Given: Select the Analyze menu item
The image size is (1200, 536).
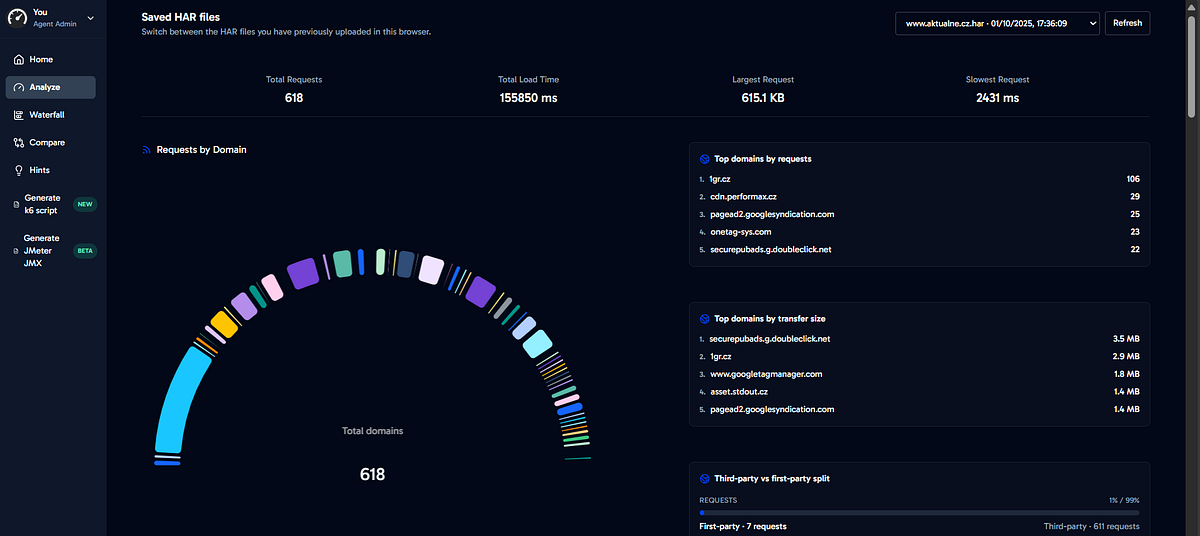Looking at the screenshot, I should pyautogui.click(x=51, y=88).
